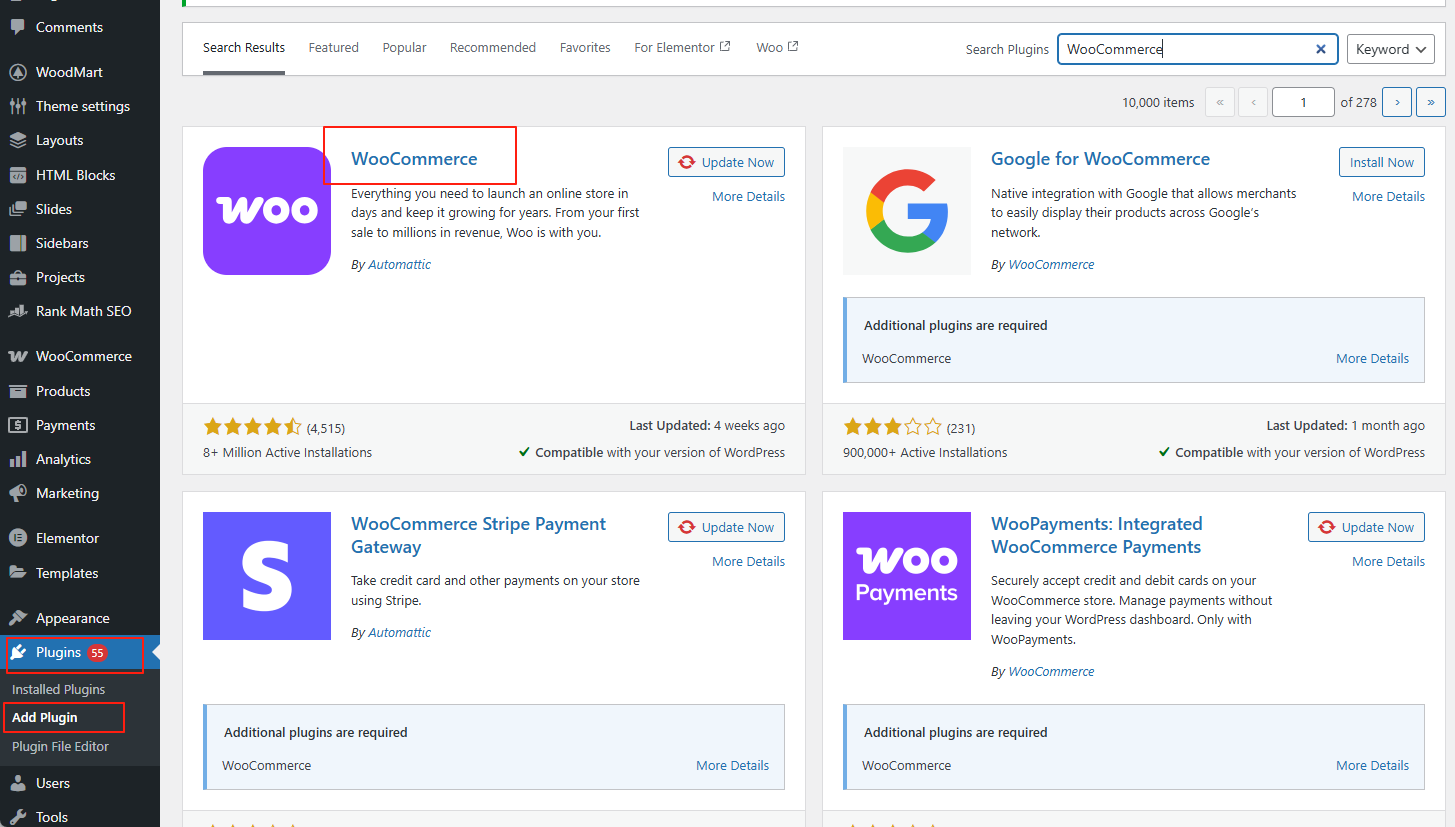The width and height of the screenshot is (1455, 827).
Task: Open WoodMart theme options
Action: [x=64, y=71]
